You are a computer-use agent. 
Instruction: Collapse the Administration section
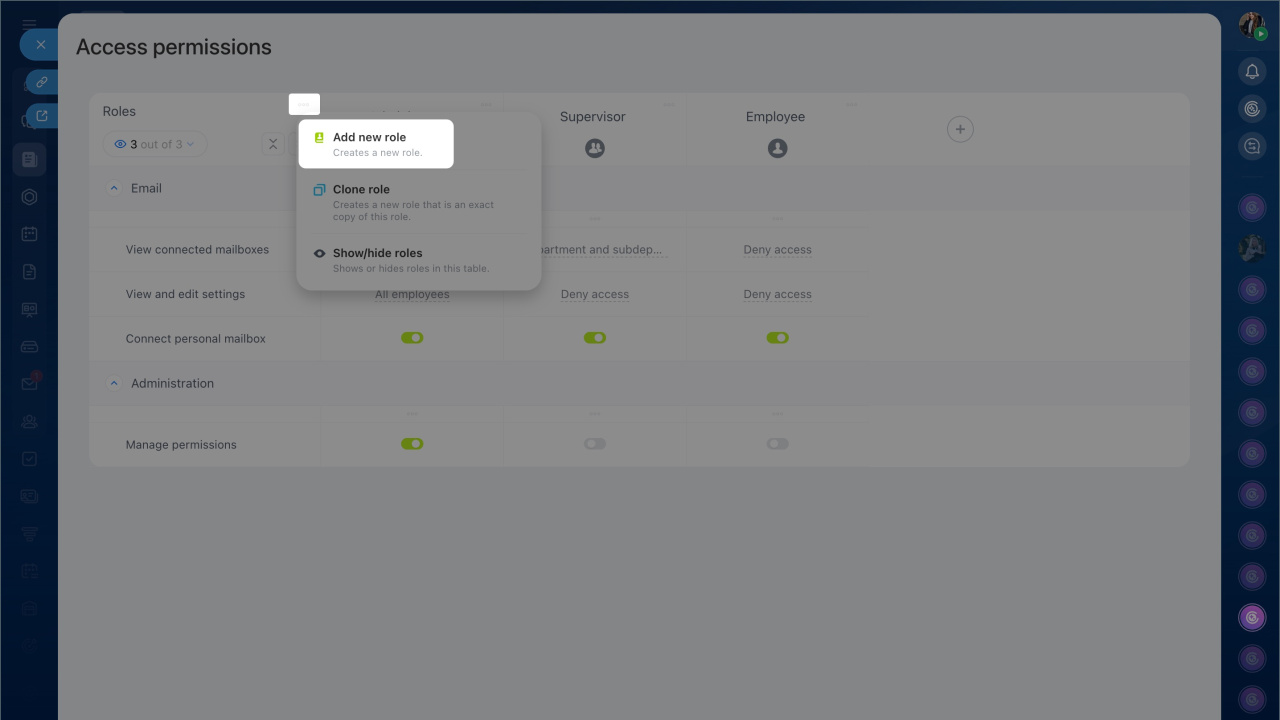(113, 383)
